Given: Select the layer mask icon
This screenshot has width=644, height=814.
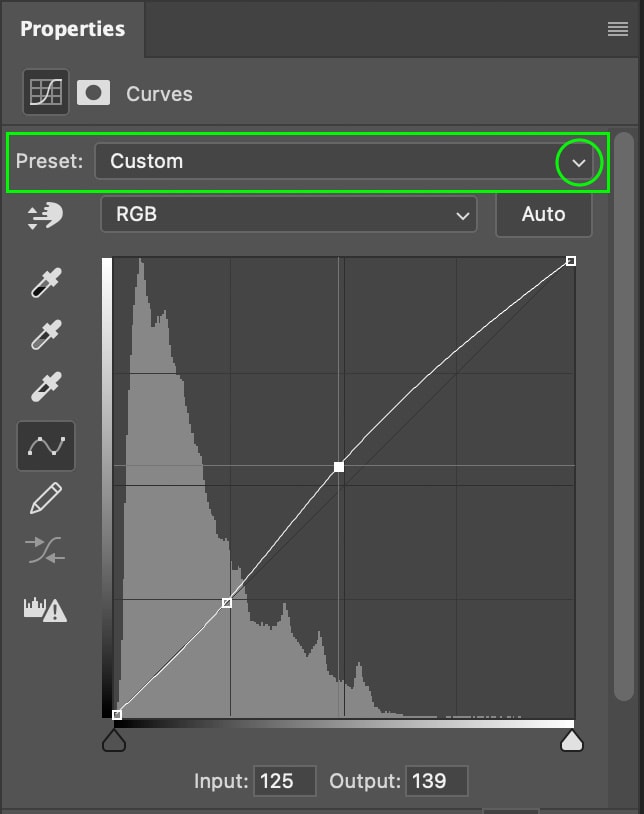Looking at the screenshot, I should tap(94, 93).
